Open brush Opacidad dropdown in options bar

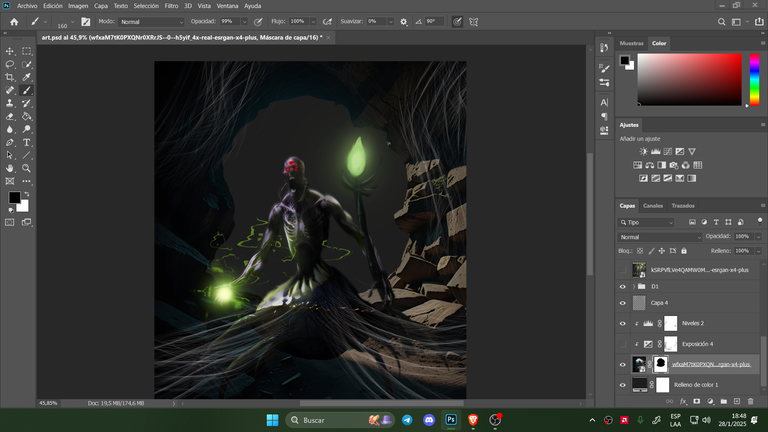point(244,22)
